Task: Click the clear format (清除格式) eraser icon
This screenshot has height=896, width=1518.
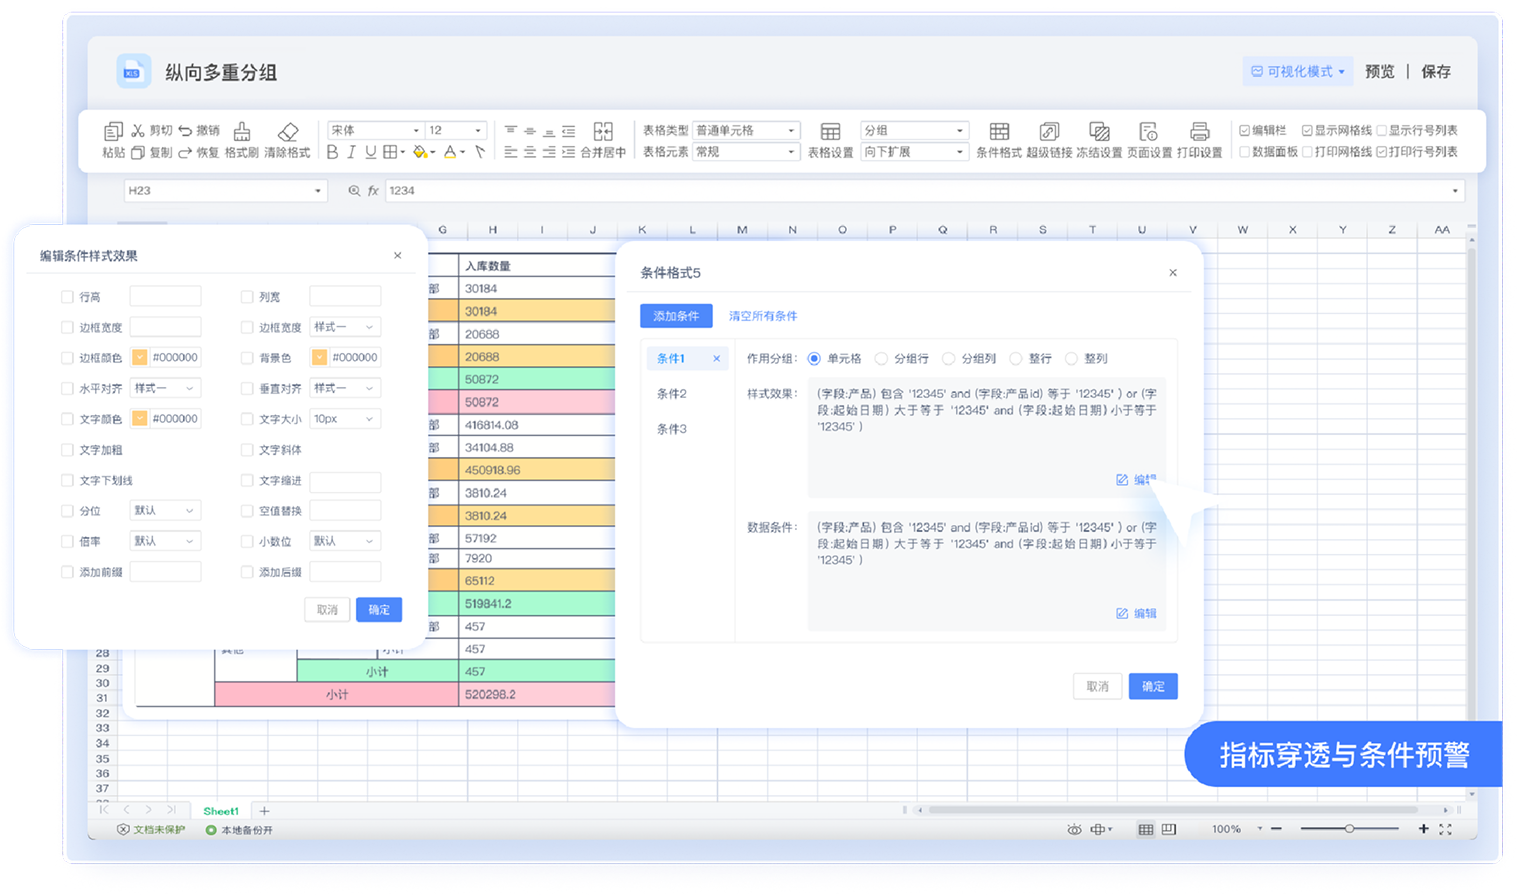Action: [288, 132]
